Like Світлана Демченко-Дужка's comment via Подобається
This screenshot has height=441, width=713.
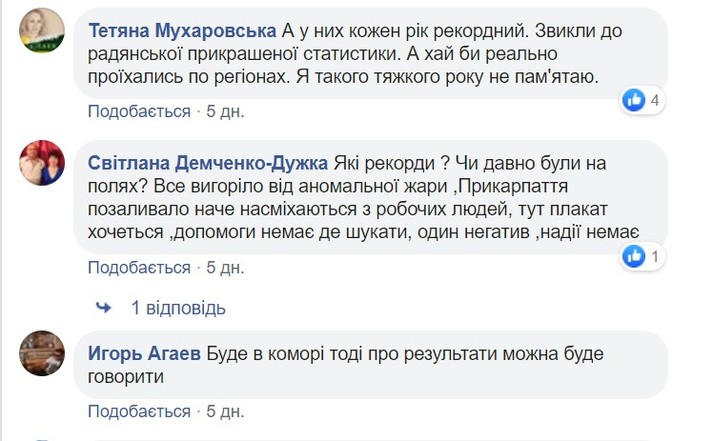coord(139,268)
